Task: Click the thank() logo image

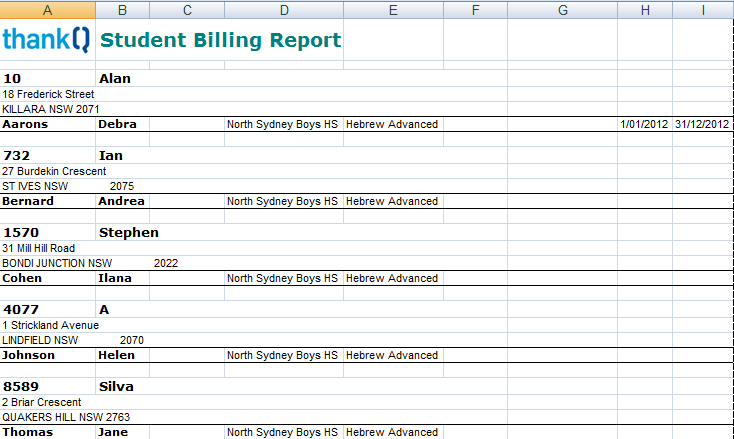Action: pos(46,40)
